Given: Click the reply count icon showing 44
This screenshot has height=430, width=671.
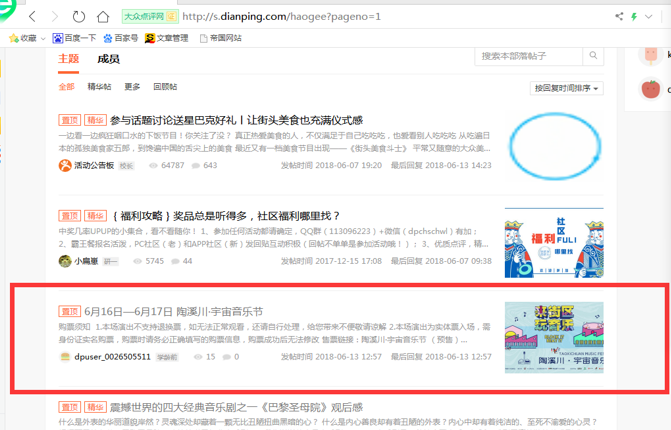Looking at the screenshot, I should [175, 261].
